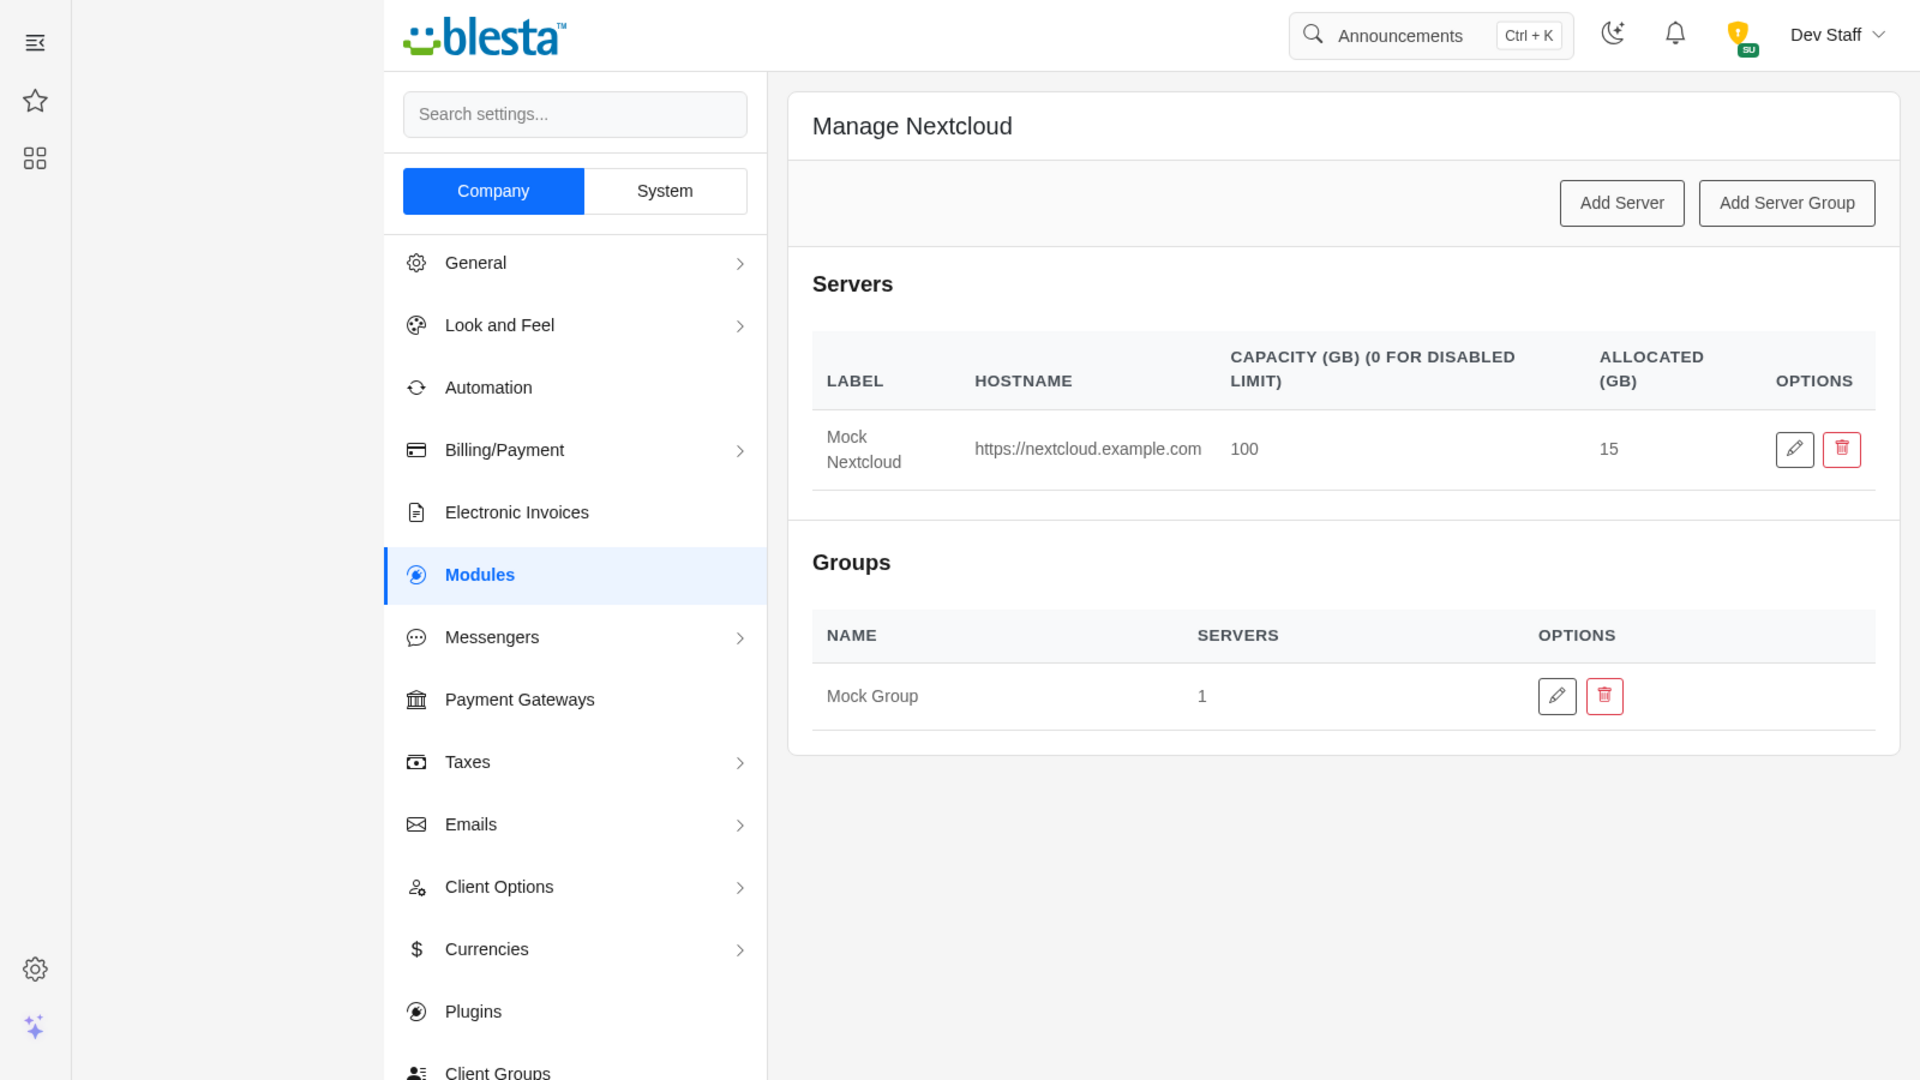Viewport: 1920px width, 1080px height.
Task: Click the Manage Nextcloud heading
Action: 912,126
